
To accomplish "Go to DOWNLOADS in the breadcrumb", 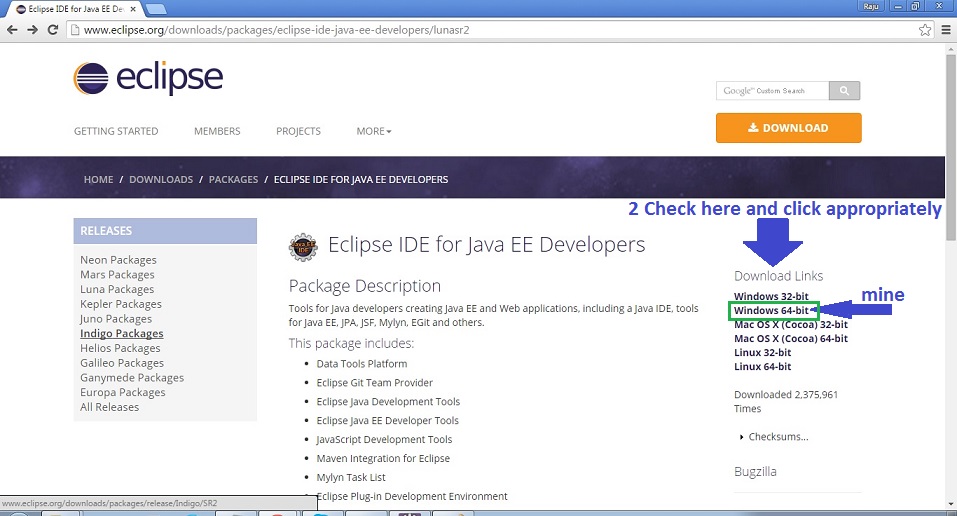I will [161, 179].
